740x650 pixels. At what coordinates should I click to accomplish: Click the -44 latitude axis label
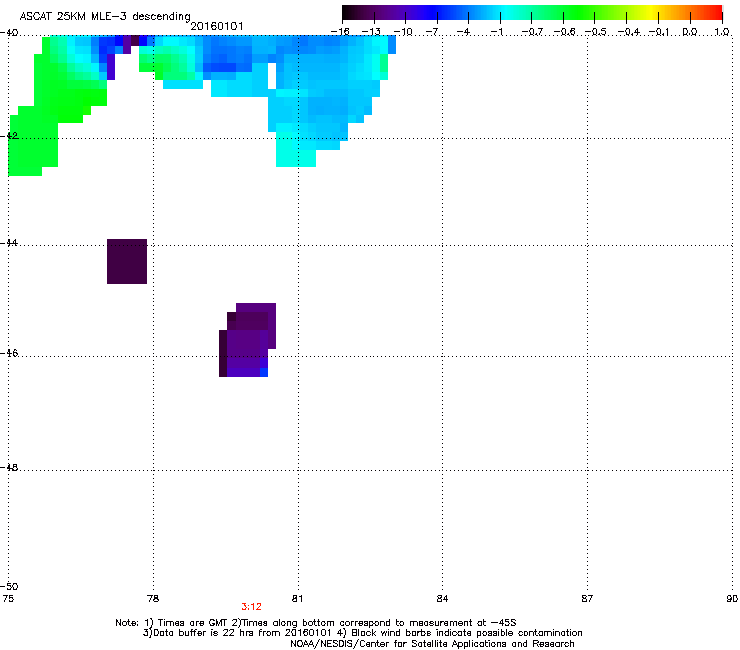(9, 243)
